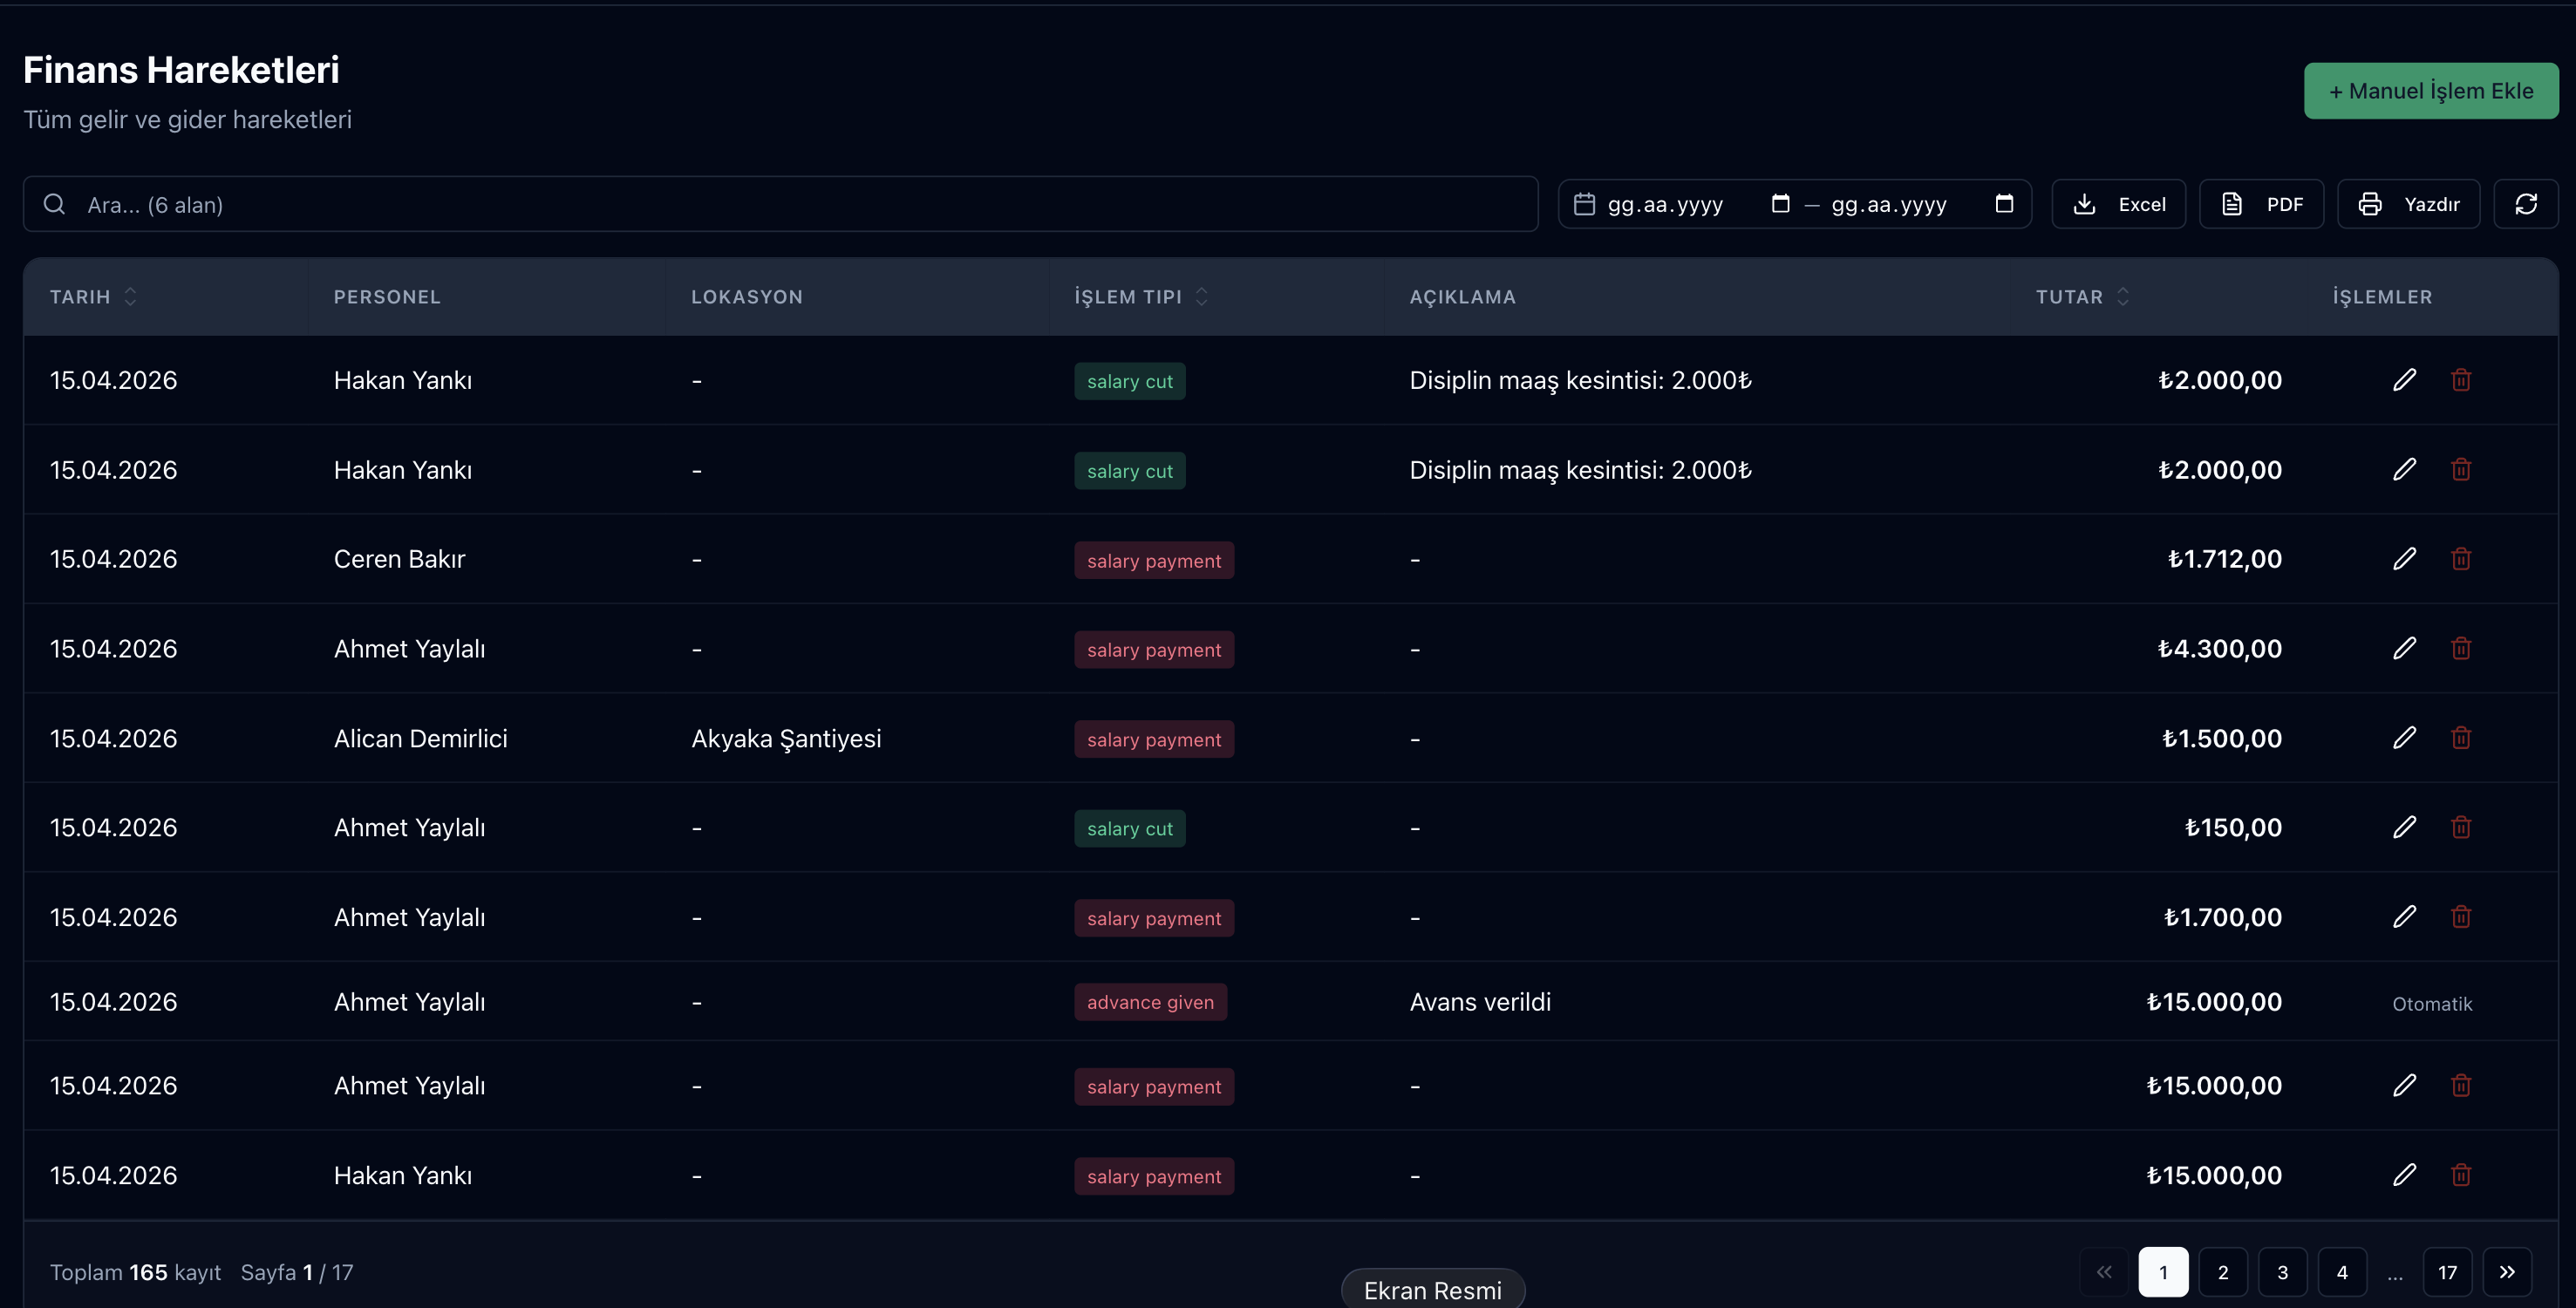Viewport: 2576px width, 1308px height.
Task: Click Ceren Bakır personnel name
Action: pyautogui.click(x=399, y=559)
